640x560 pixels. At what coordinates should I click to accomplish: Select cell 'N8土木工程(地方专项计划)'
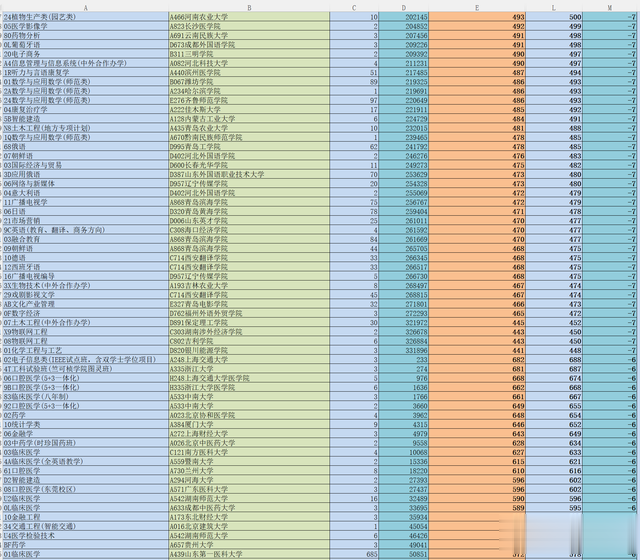click(85, 128)
